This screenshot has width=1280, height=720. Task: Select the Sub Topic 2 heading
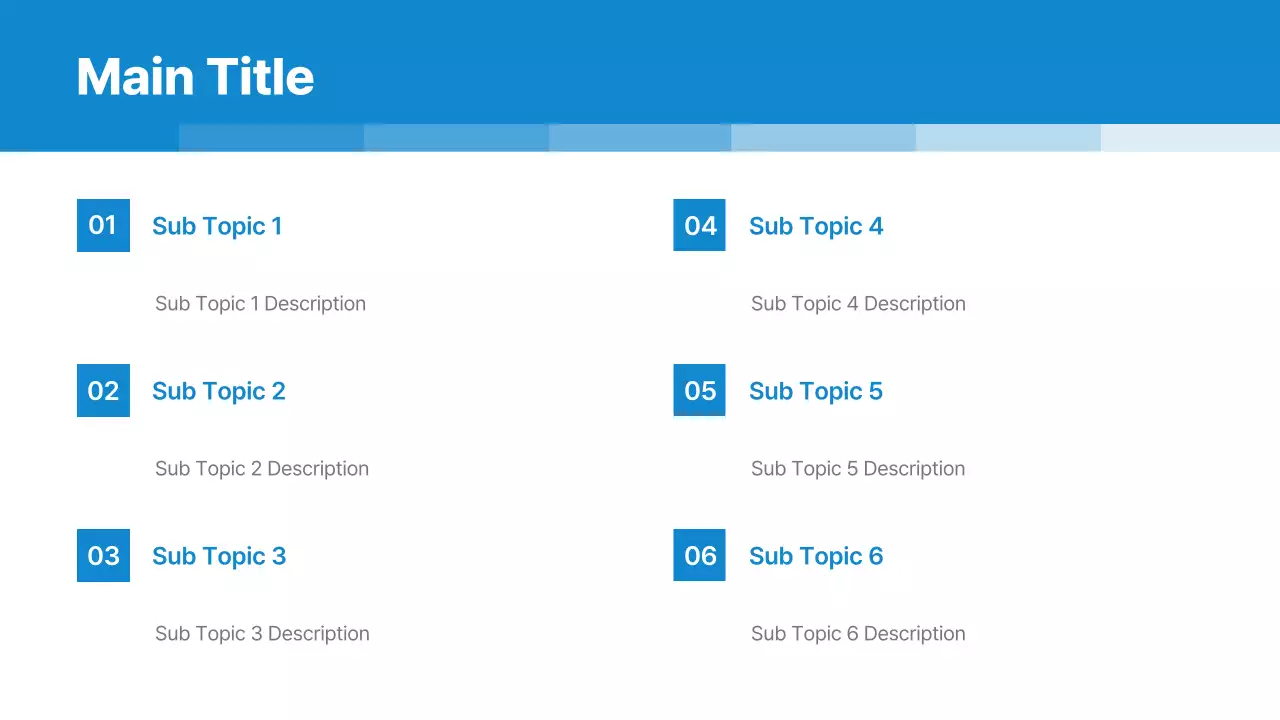(219, 391)
